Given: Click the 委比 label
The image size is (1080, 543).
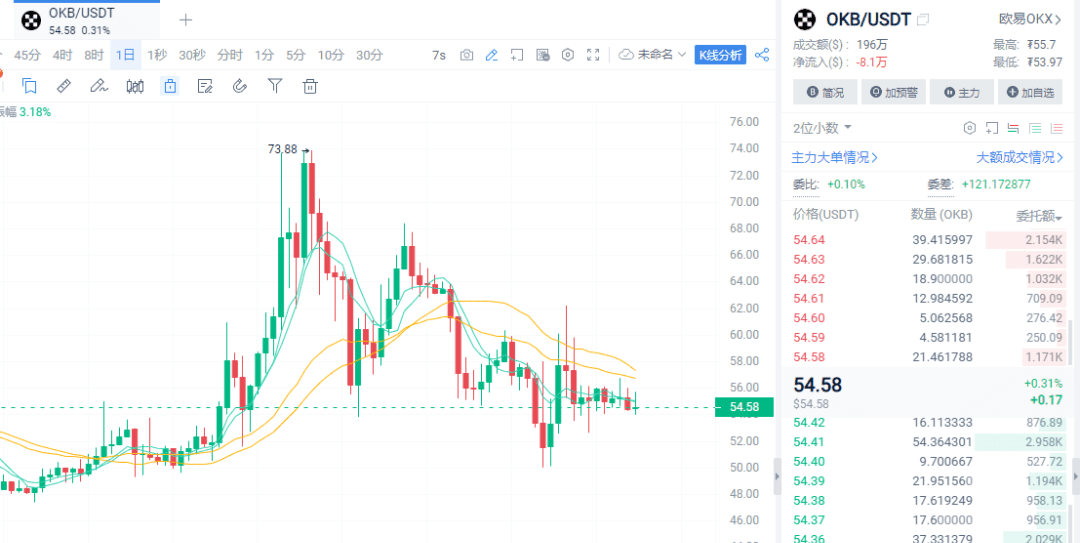Looking at the screenshot, I should point(806,185).
